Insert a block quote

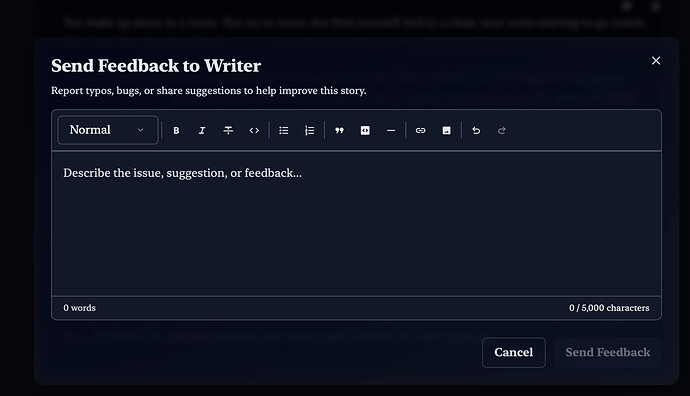339,131
